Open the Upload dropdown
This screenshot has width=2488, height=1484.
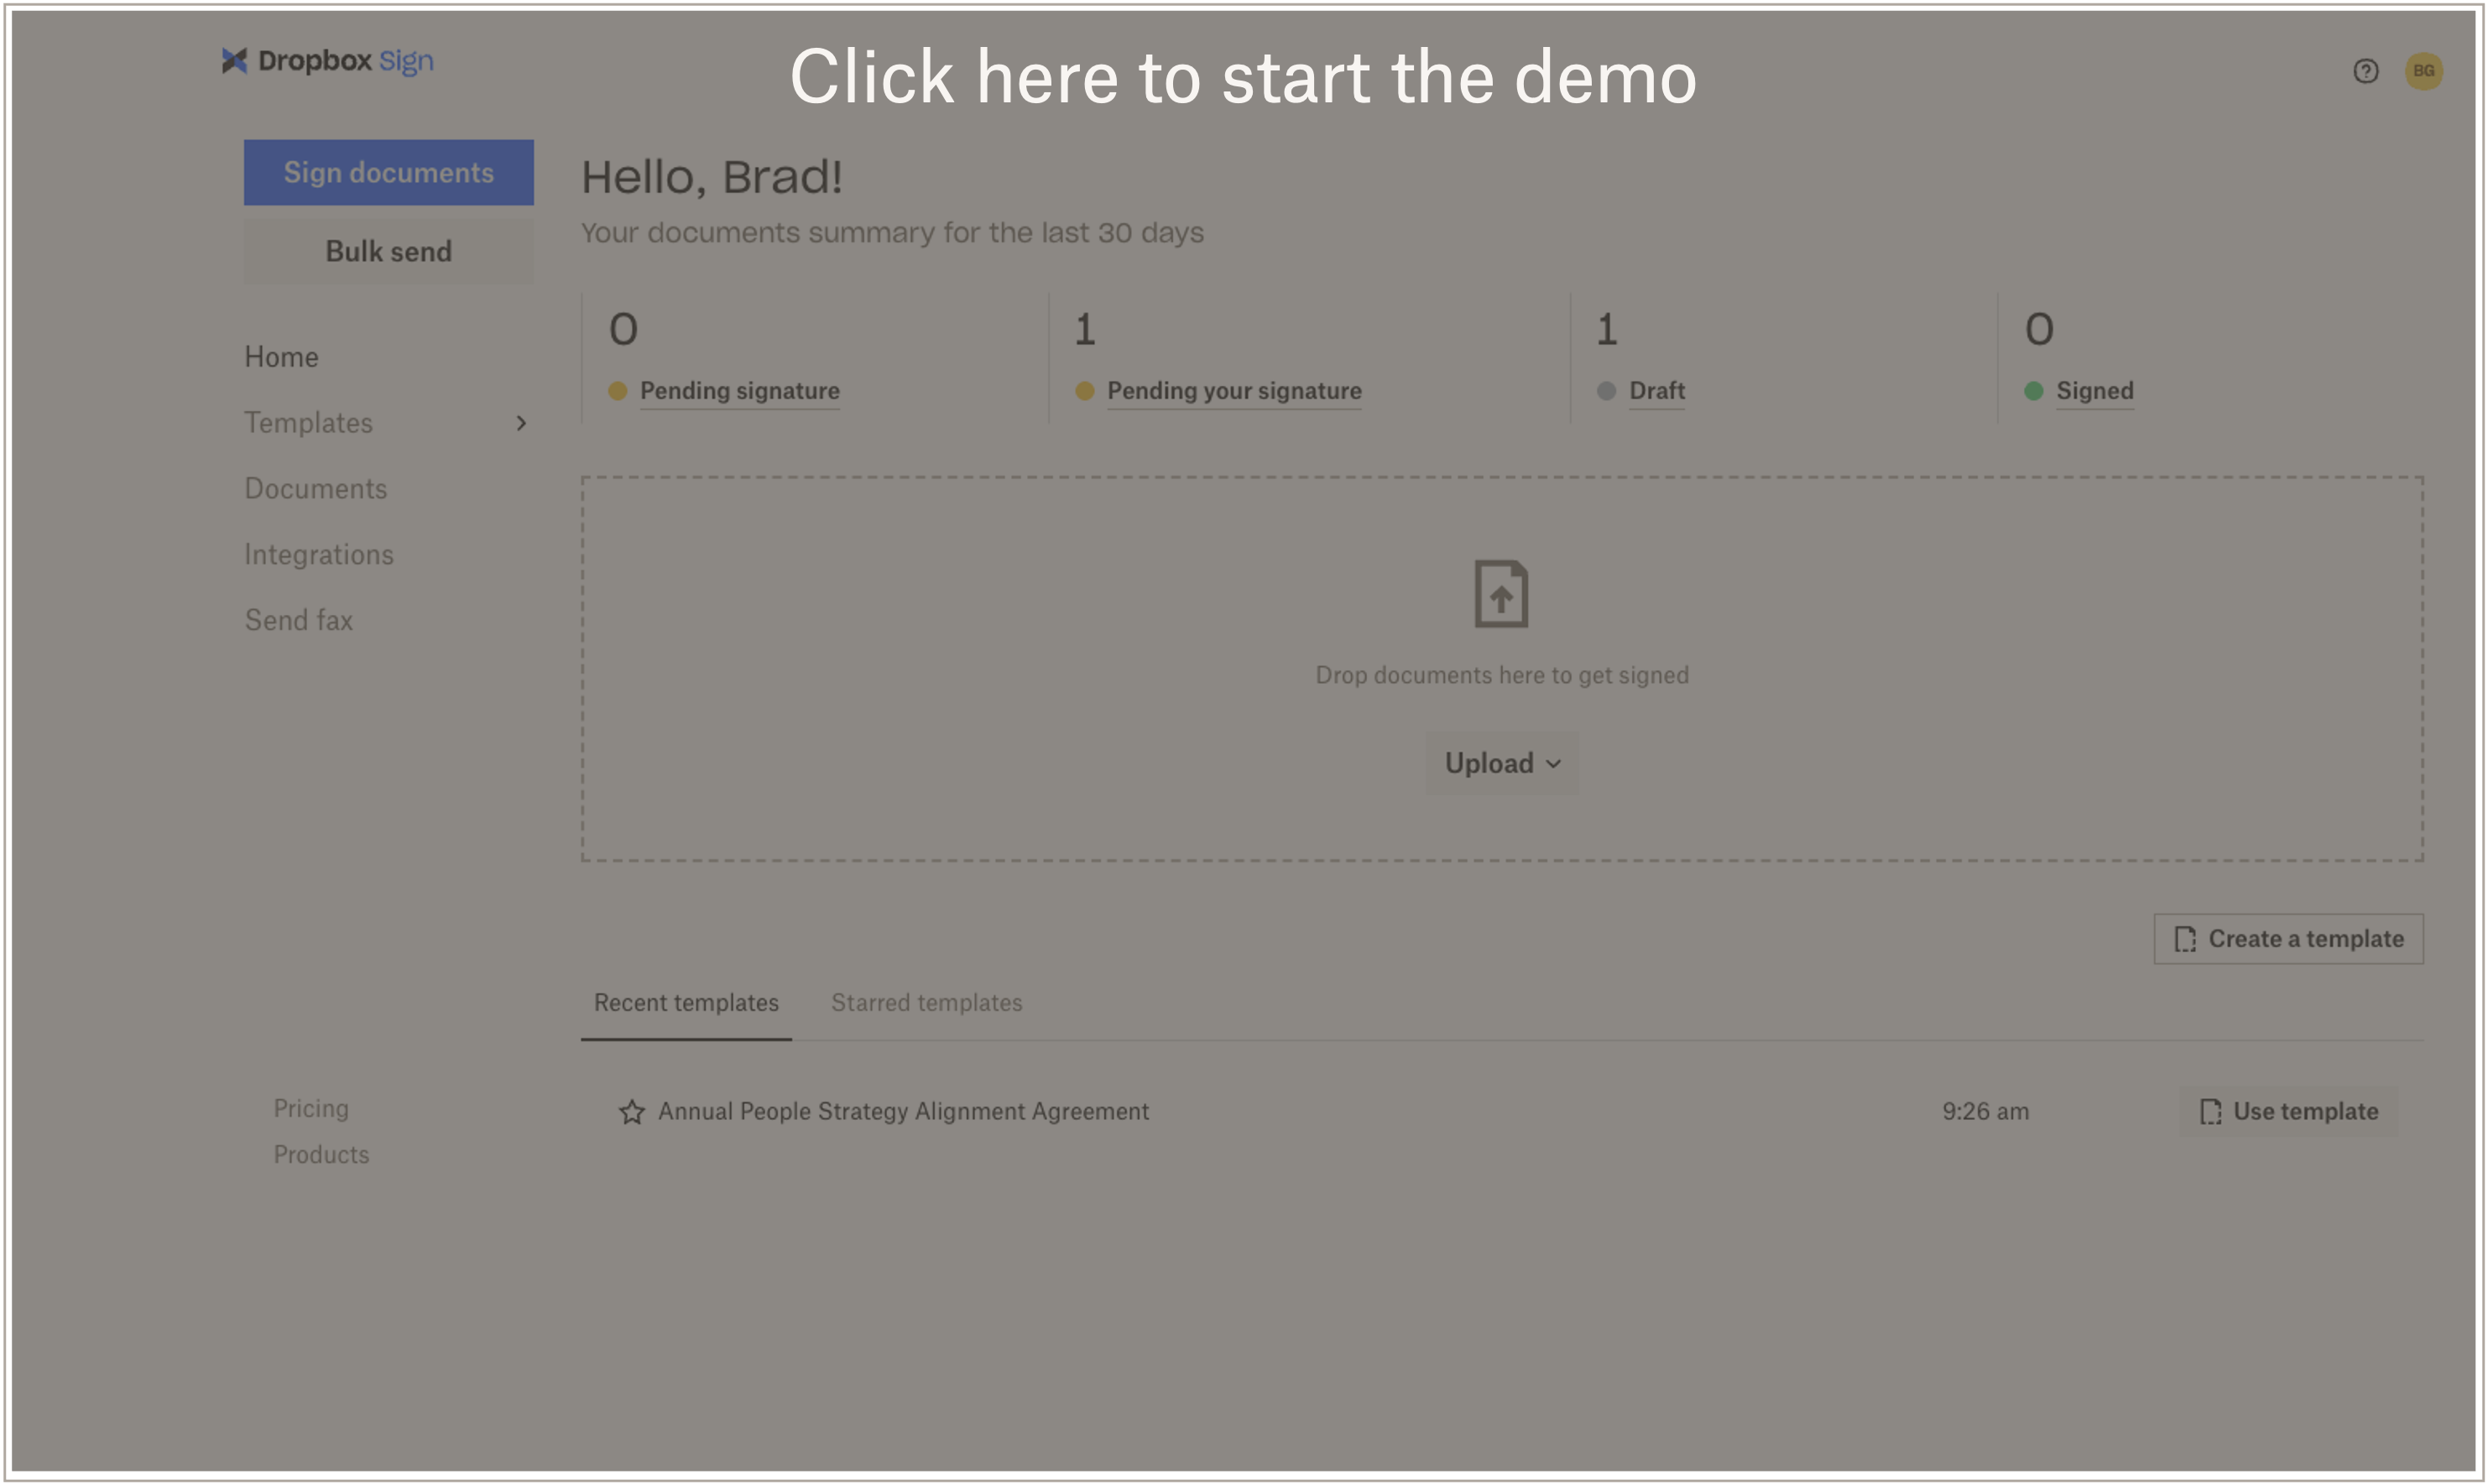(1501, 762)
